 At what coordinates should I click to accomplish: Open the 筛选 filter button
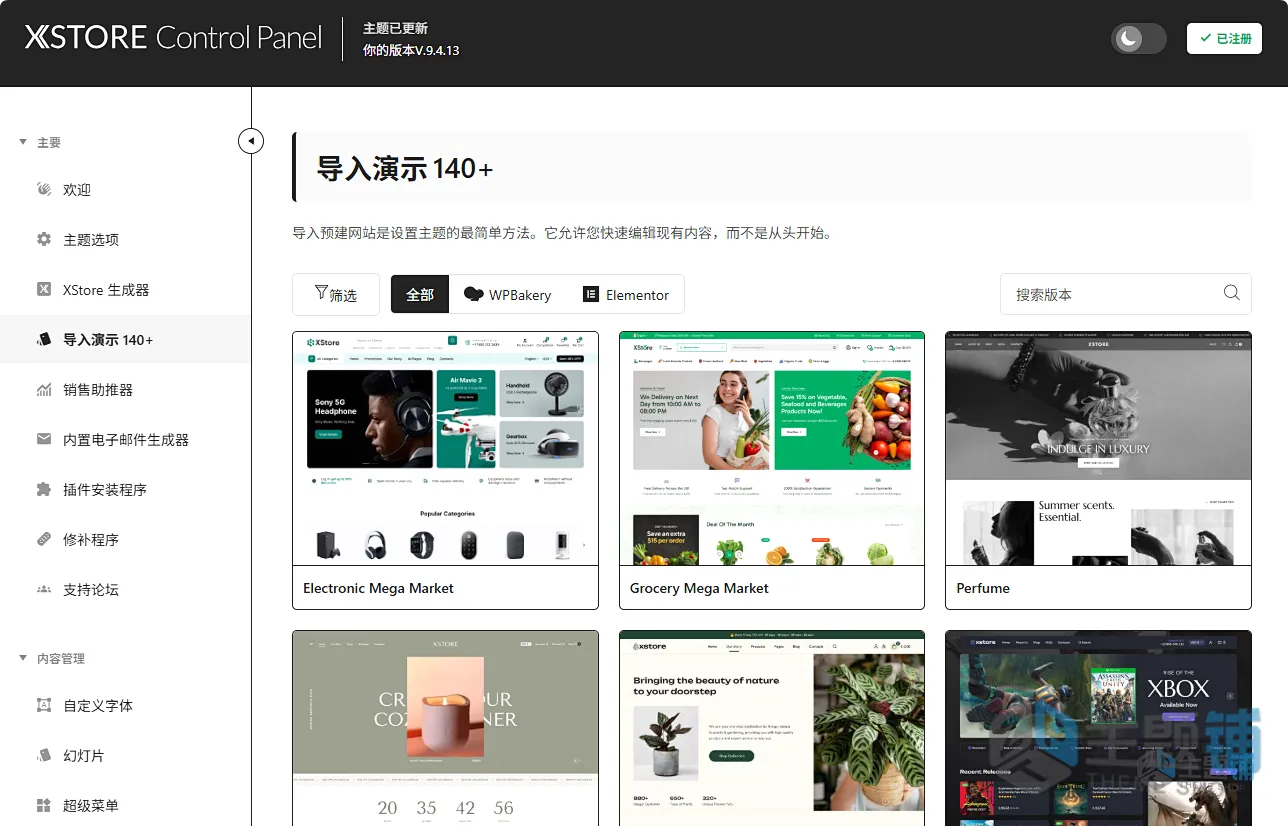(x=336, y=294)
